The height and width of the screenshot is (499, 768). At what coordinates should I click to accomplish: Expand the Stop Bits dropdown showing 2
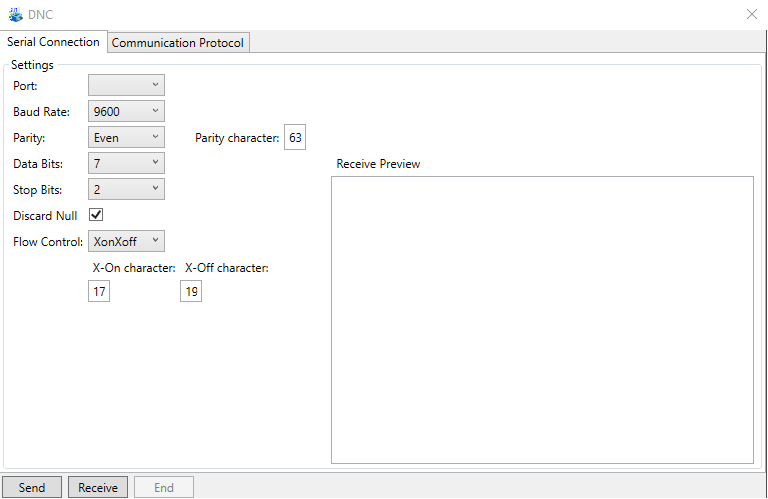(x=126, y=189)
